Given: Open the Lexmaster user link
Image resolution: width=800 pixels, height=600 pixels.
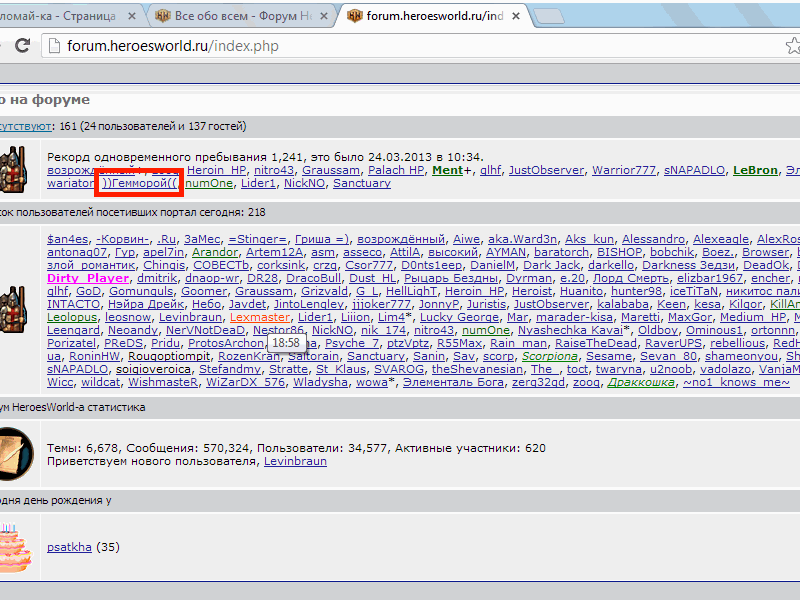Looking at the screenshot, I should 260,317.
